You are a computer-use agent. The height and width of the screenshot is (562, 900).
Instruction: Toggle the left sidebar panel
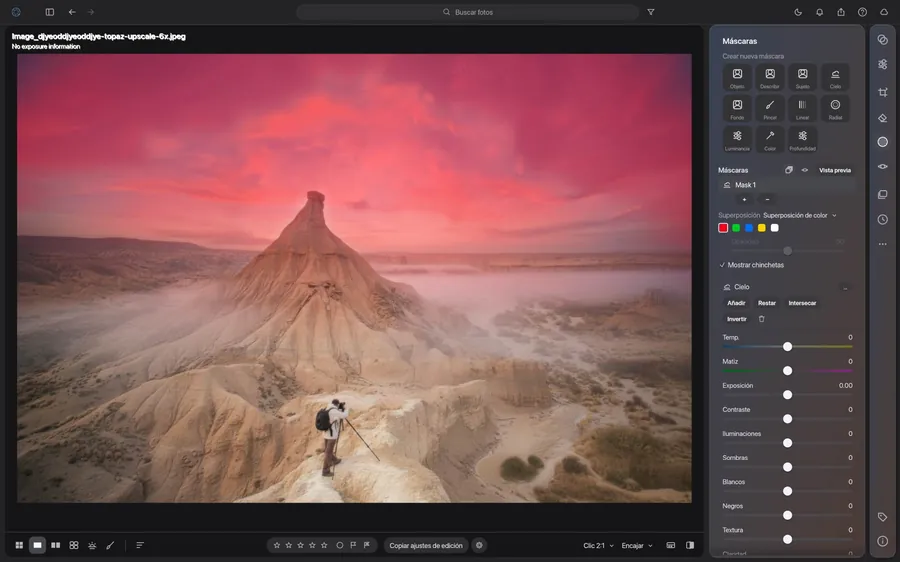coord(50,12)
